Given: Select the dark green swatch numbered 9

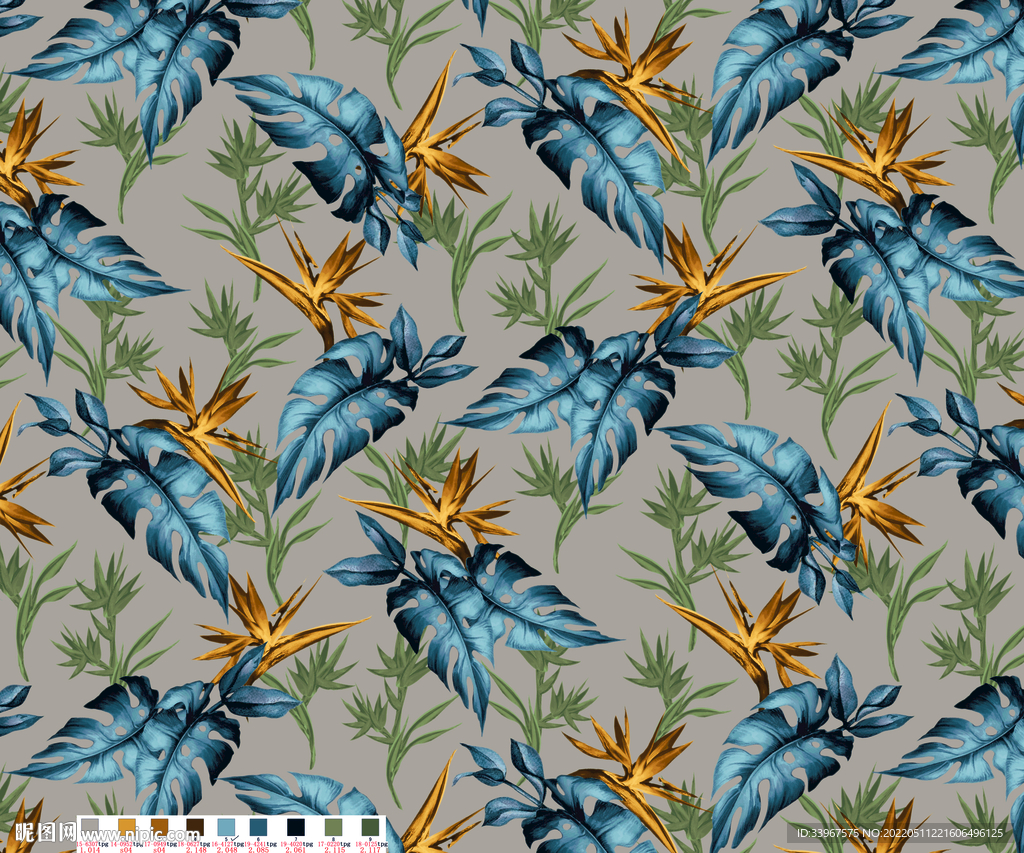Looking at the screenshot, I should point(370,827).
